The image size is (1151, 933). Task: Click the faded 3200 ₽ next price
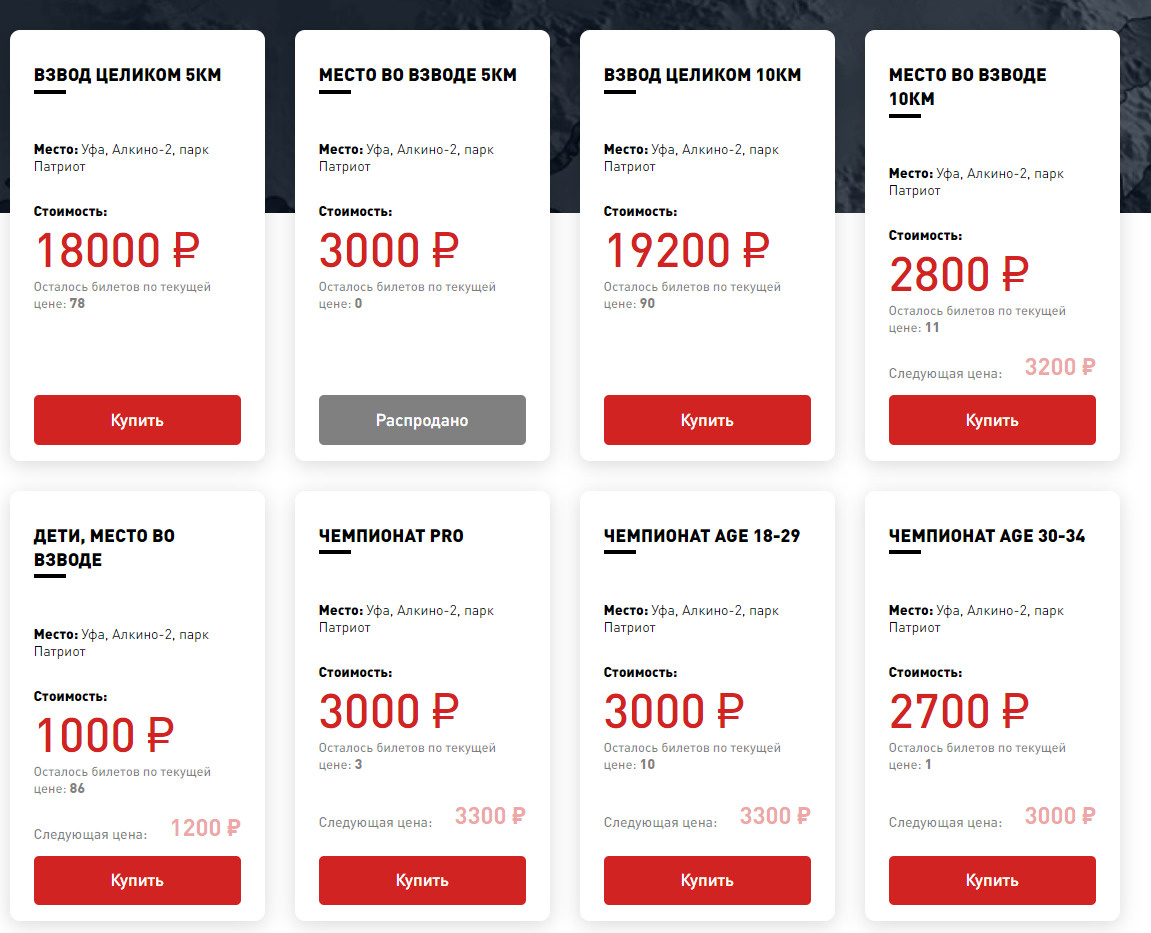(x=1060, y=367)
